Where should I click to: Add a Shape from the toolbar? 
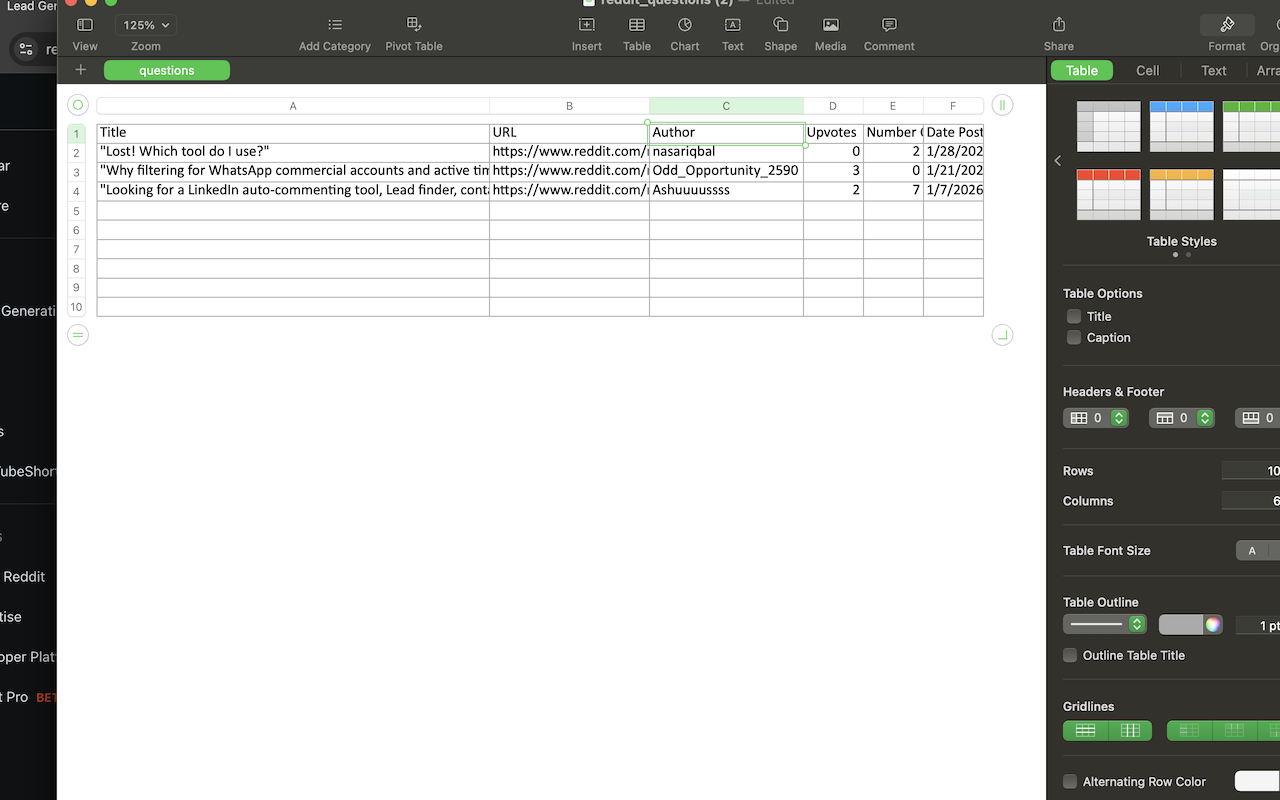780,25
